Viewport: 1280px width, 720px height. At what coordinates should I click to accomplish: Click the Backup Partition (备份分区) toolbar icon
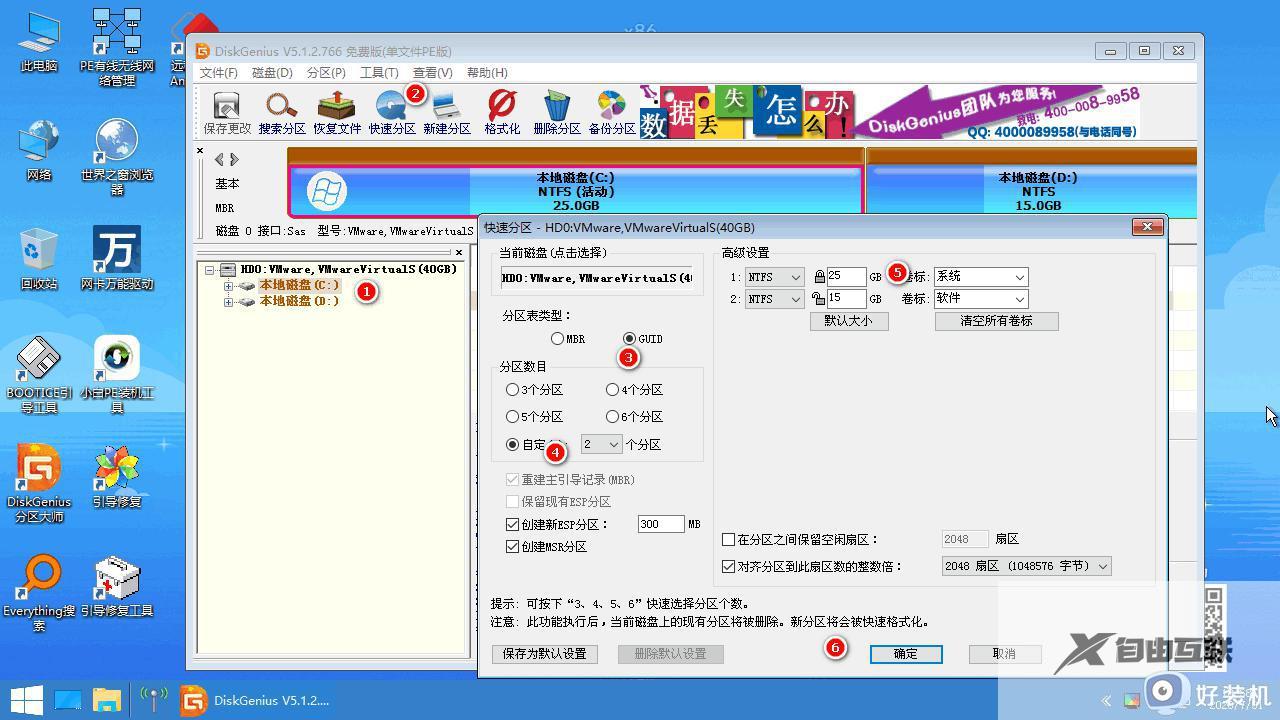pyautogui.click(x=612, y=113)
